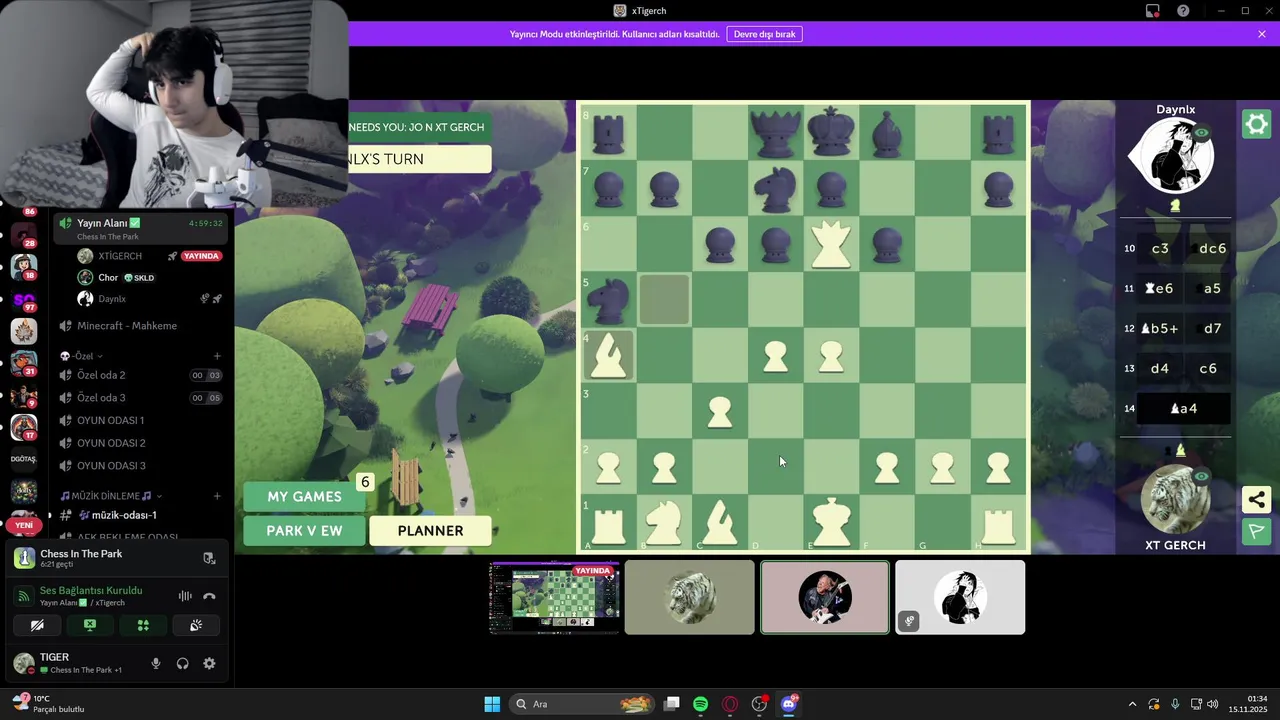
Task: Click Windows search box Ara
Action: (580, 704)
